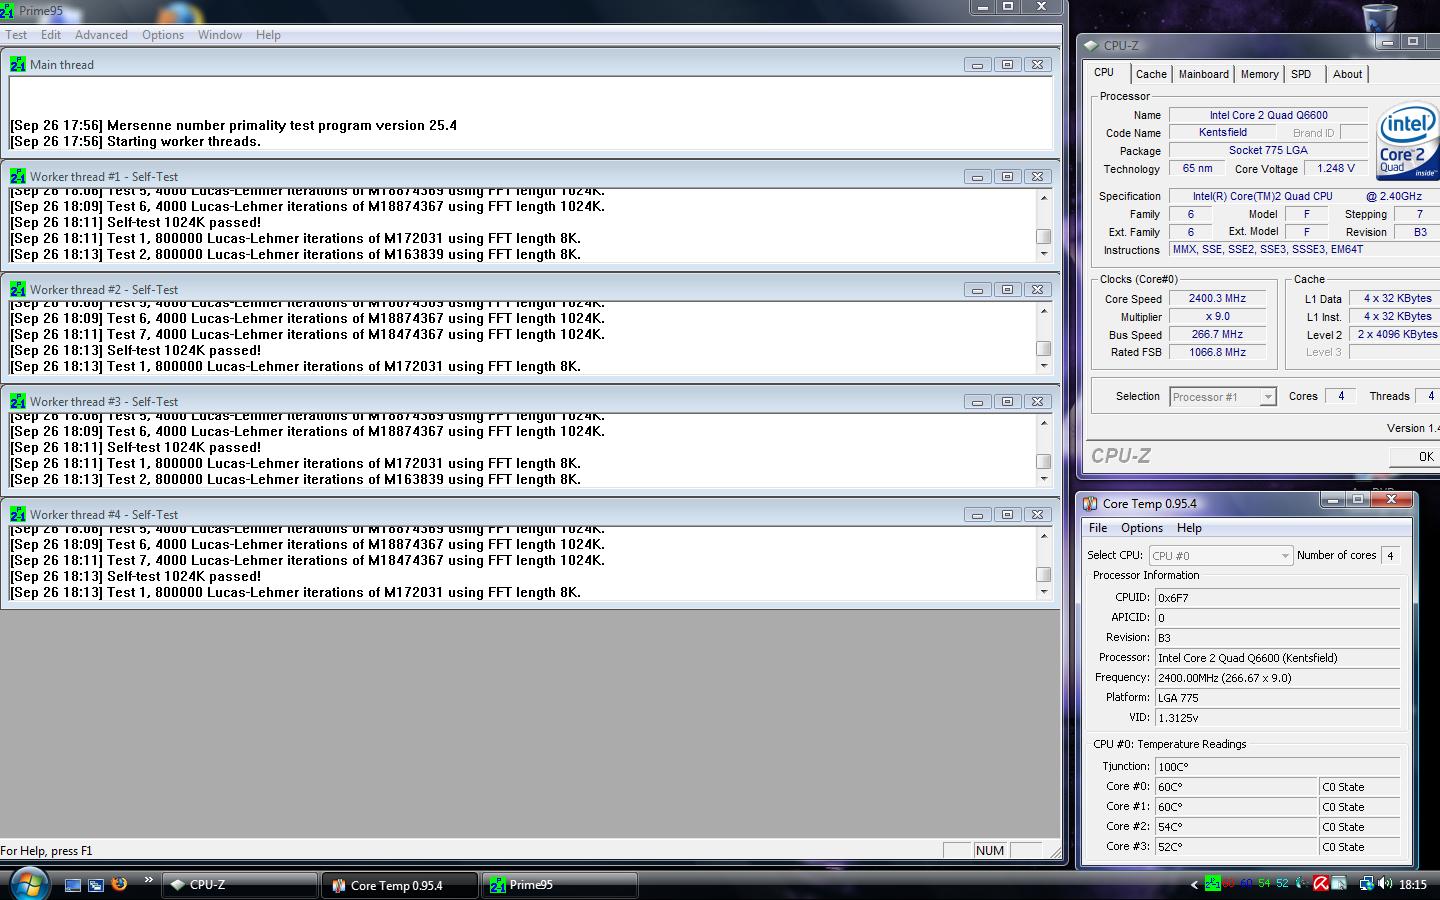Click the Prime95 icon in the title bar

(9, 10)
